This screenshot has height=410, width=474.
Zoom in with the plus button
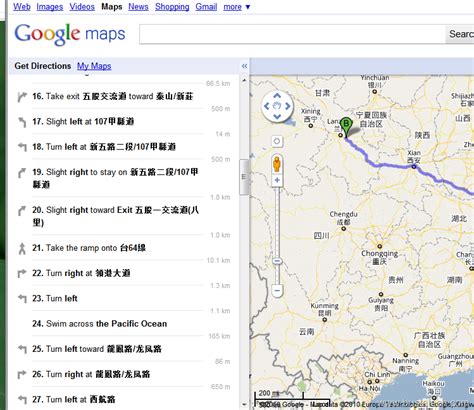(x=277, y=180)
